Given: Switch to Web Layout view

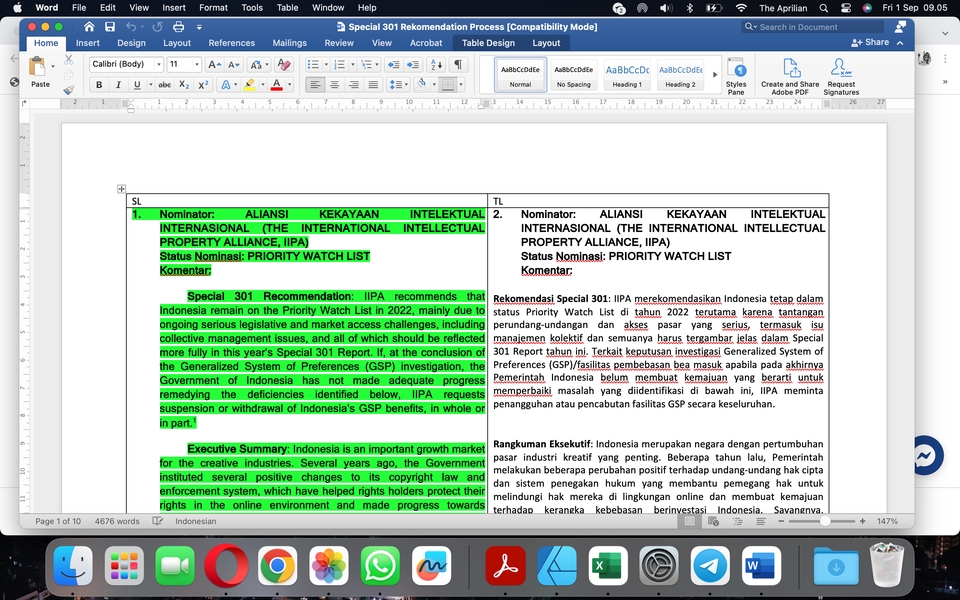Looking at the screenshot, I should pyautogui.click(x=713, y=521).
